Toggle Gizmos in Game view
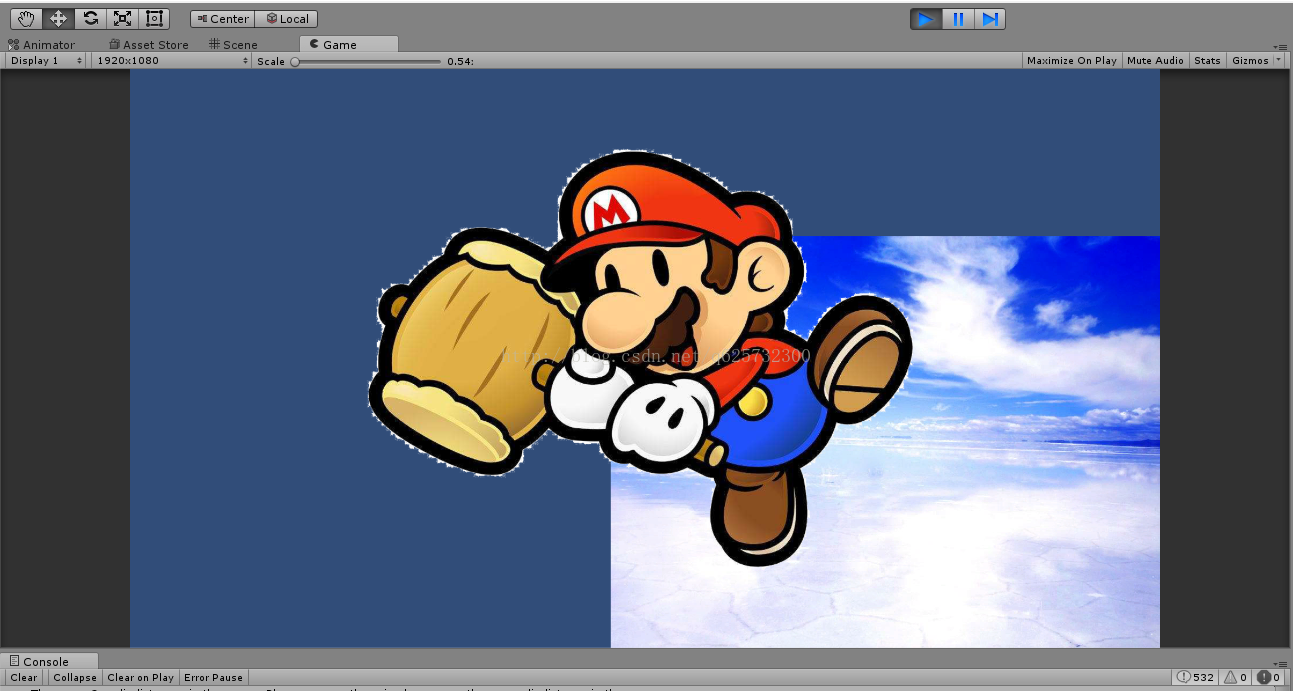 point(1250,61)
